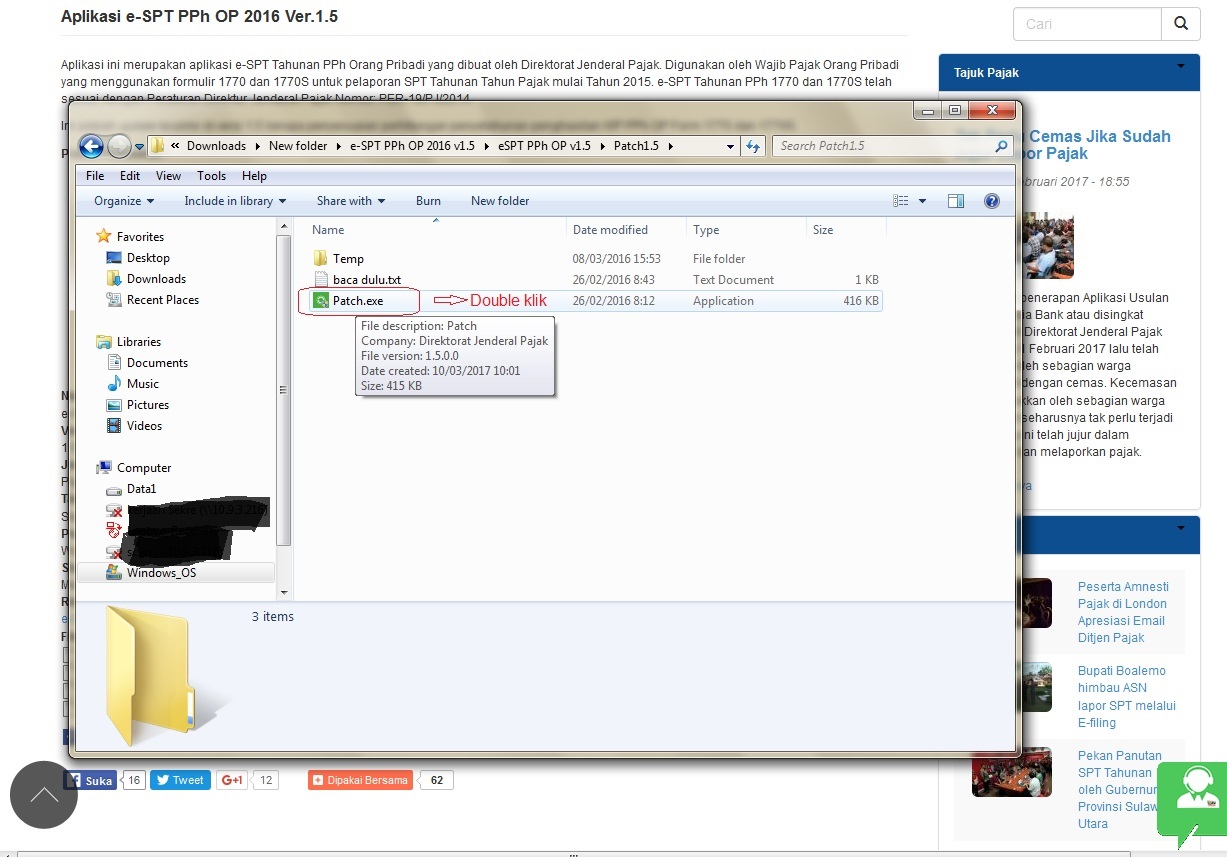Image resolution: width=1227 pixels, height=857 pixels.
Task: Click the Burn toolbar button
Action: point(428,201)
